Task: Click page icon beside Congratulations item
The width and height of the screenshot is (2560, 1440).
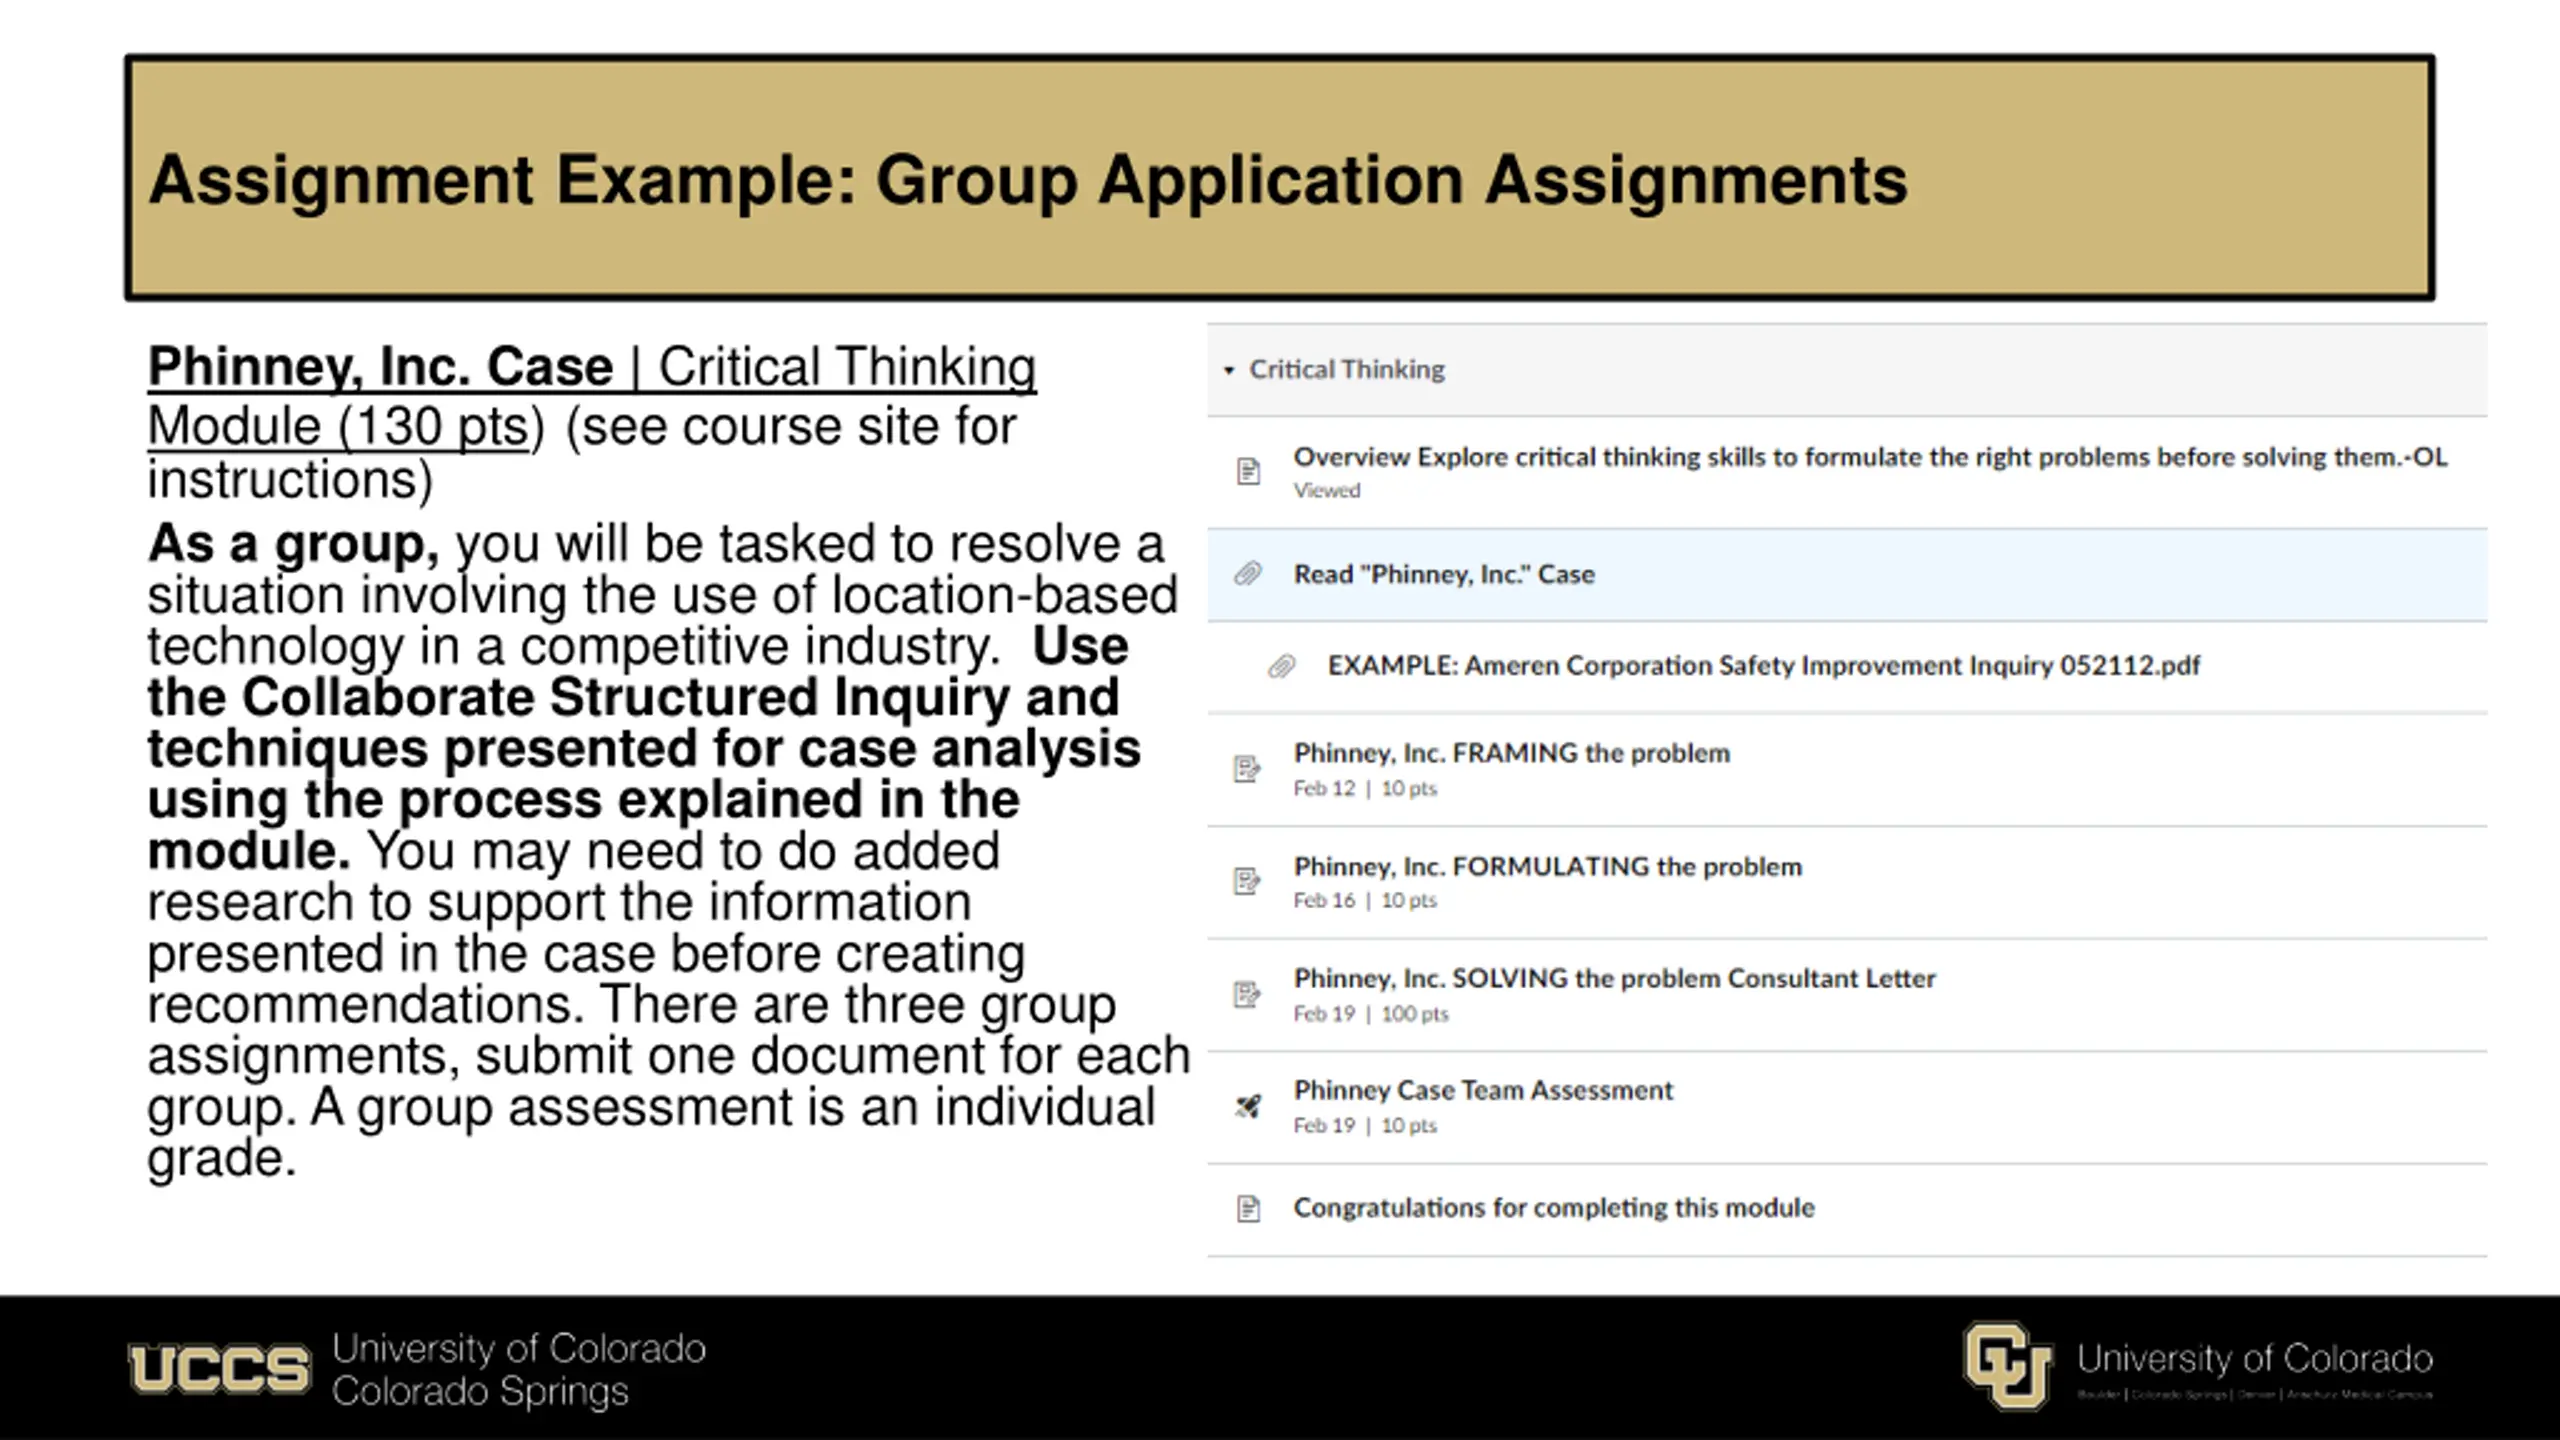Action: [x=1248, y=1209]
